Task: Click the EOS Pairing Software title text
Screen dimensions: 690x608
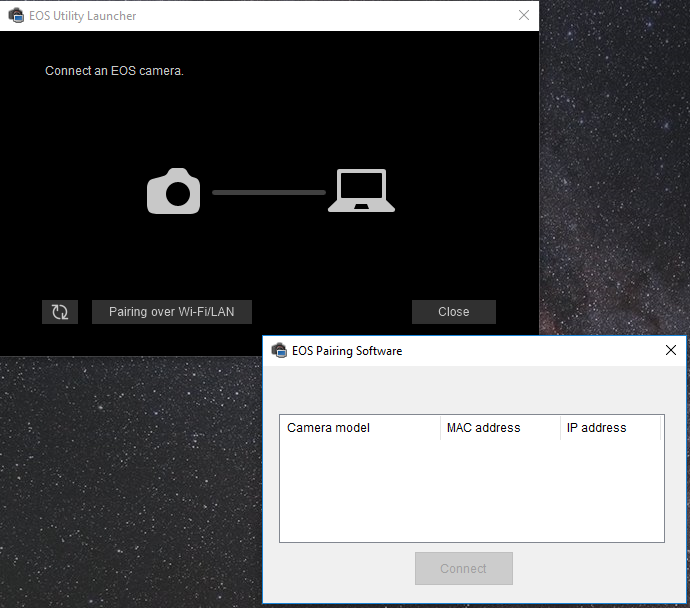Action: [347, 351]
